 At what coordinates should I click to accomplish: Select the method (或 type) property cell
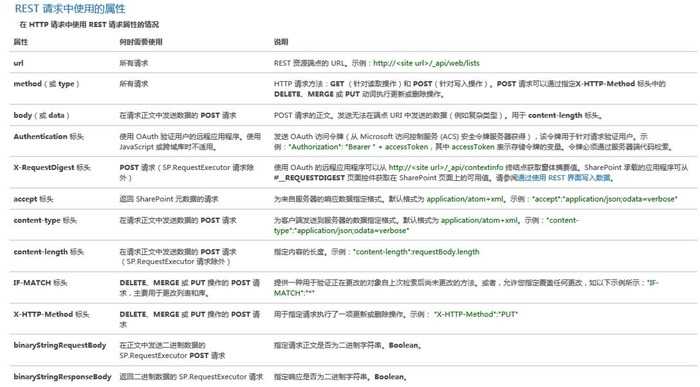tap(46, 83)
